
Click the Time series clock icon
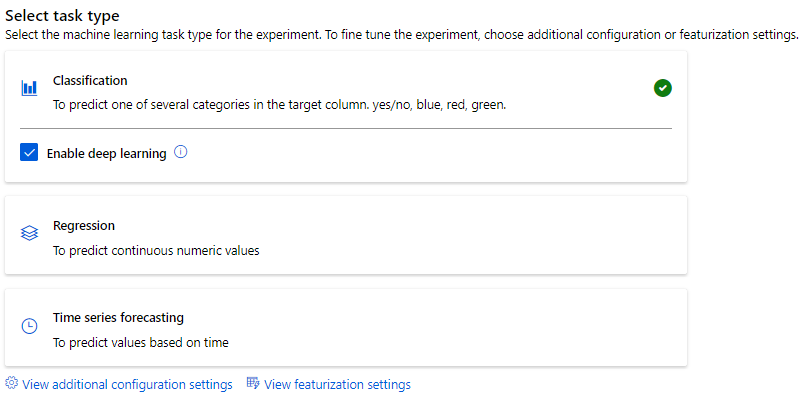pyautogui.click(x=29, y=326)
